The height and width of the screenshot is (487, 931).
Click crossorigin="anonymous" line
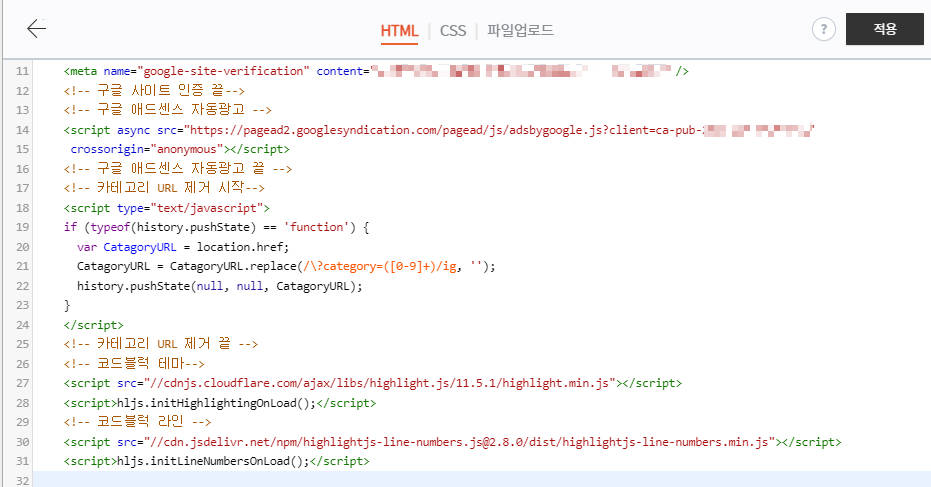coord(180,149)
